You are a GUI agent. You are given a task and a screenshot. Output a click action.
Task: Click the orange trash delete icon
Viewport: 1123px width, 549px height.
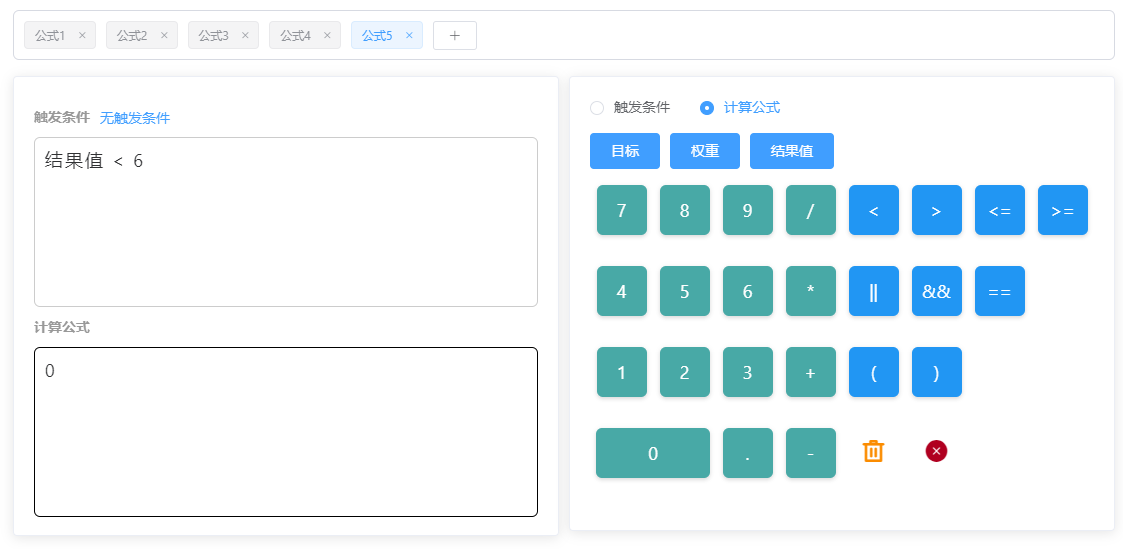873,452
